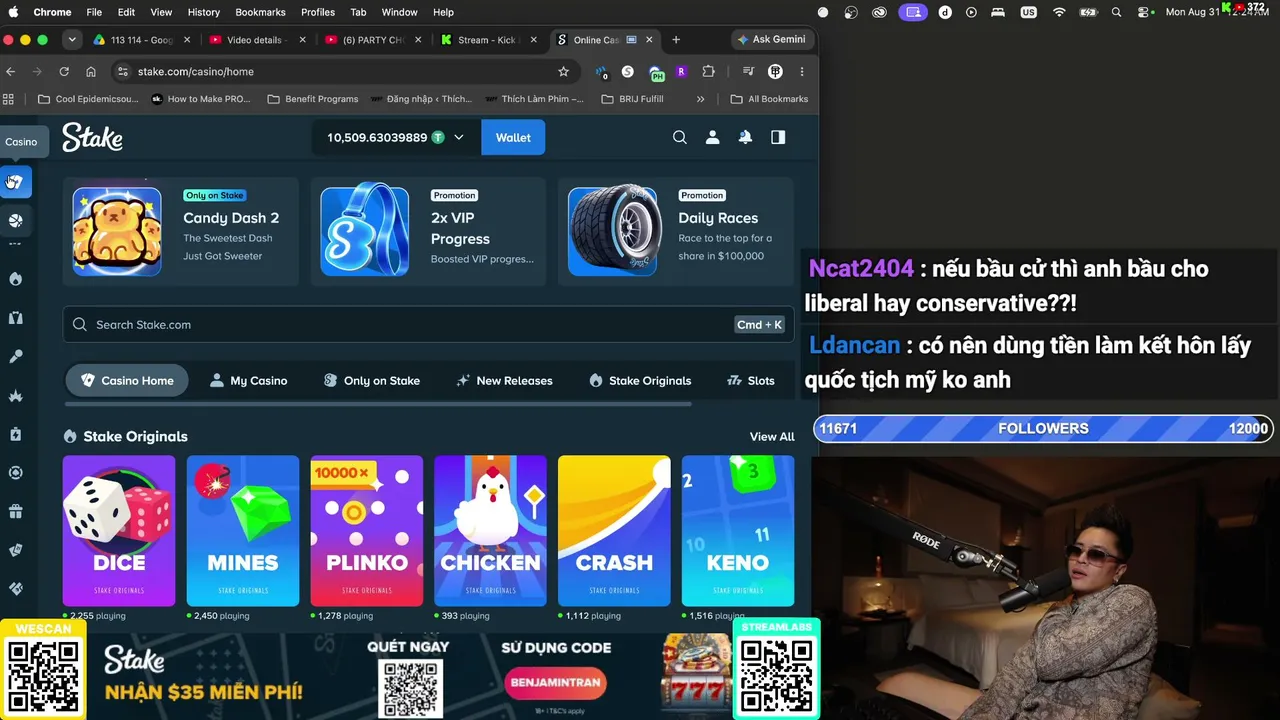
Task: Open the Casino section in Stake sidebar
Action: (16, 182)
